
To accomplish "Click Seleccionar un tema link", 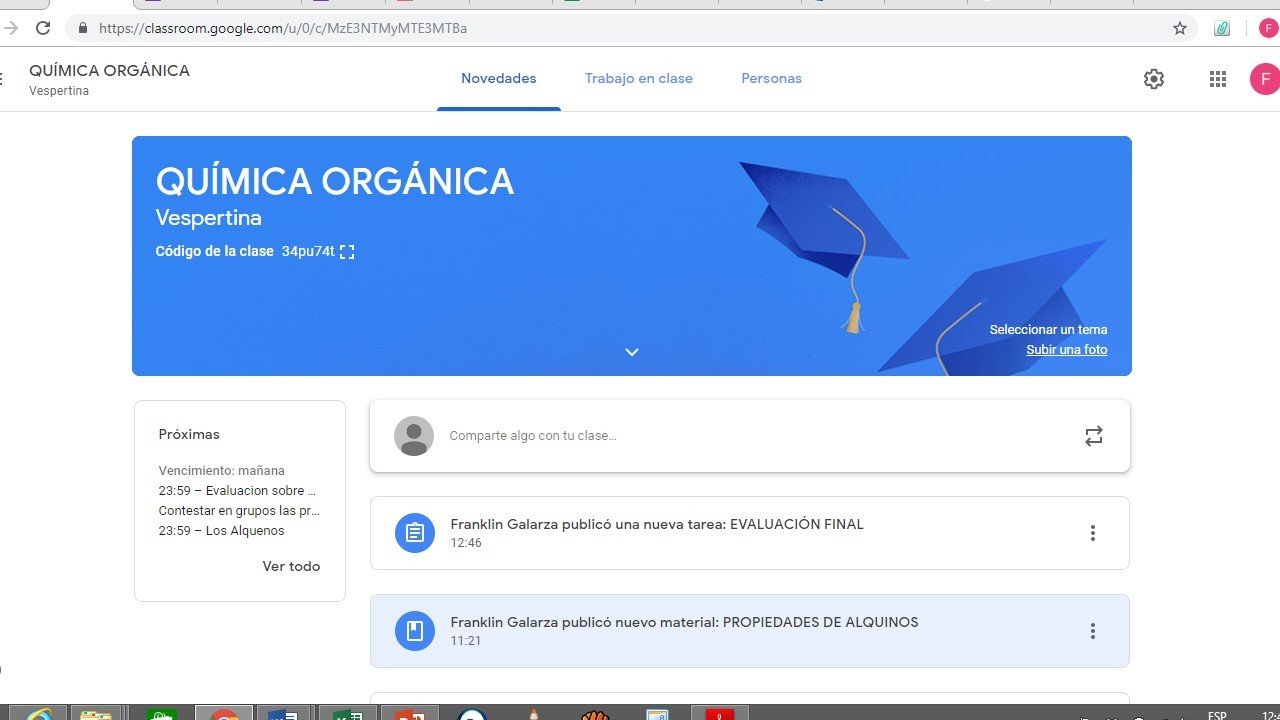I will point(1048,329).
